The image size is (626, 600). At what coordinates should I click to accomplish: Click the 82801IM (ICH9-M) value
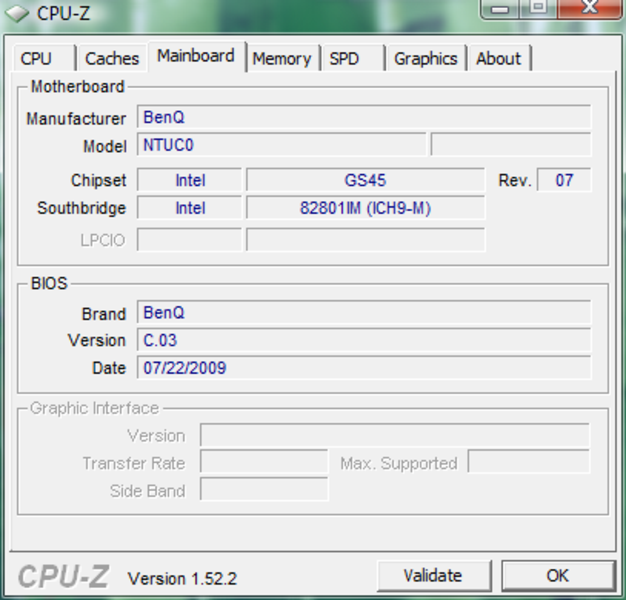(365, 208)
